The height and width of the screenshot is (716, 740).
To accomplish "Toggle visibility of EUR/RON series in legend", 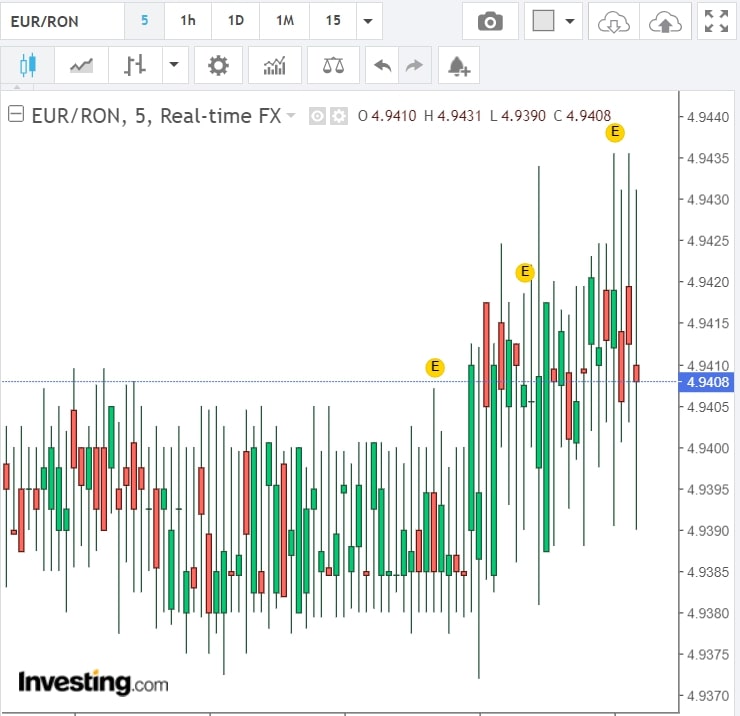I will point(317,116).
